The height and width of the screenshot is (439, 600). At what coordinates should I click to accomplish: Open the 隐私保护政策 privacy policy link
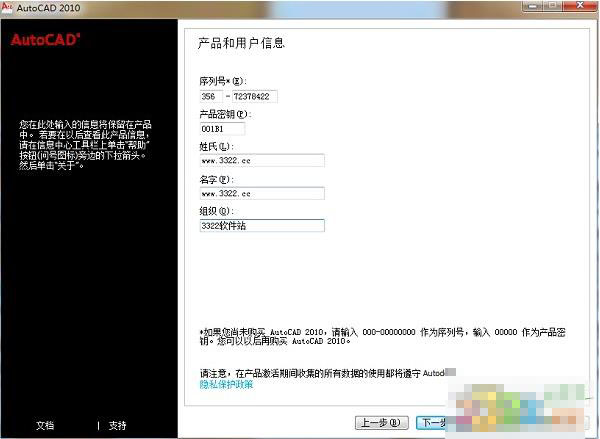pos(226,385)
